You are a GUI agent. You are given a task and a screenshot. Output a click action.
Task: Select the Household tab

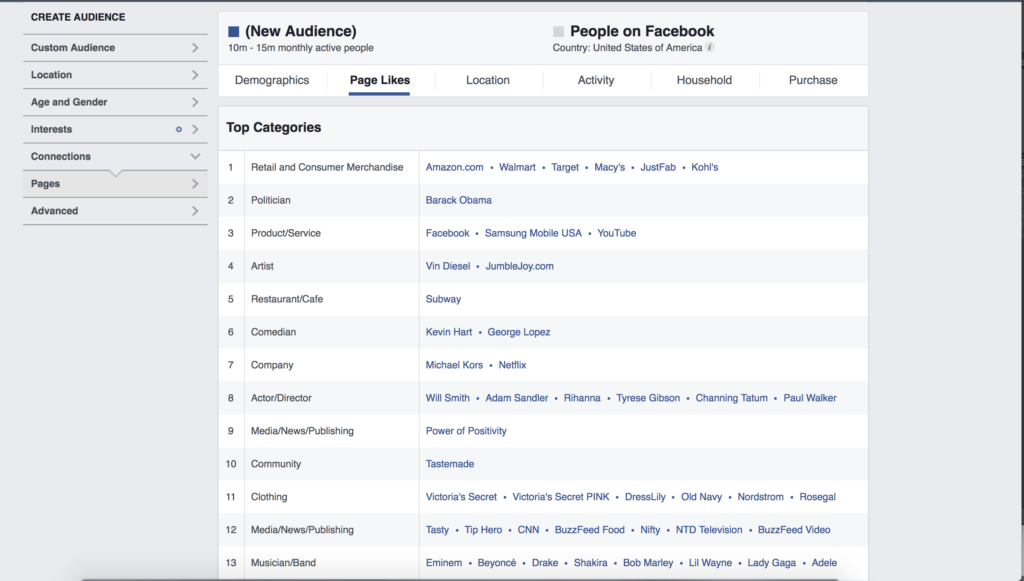tap(704, 80)
